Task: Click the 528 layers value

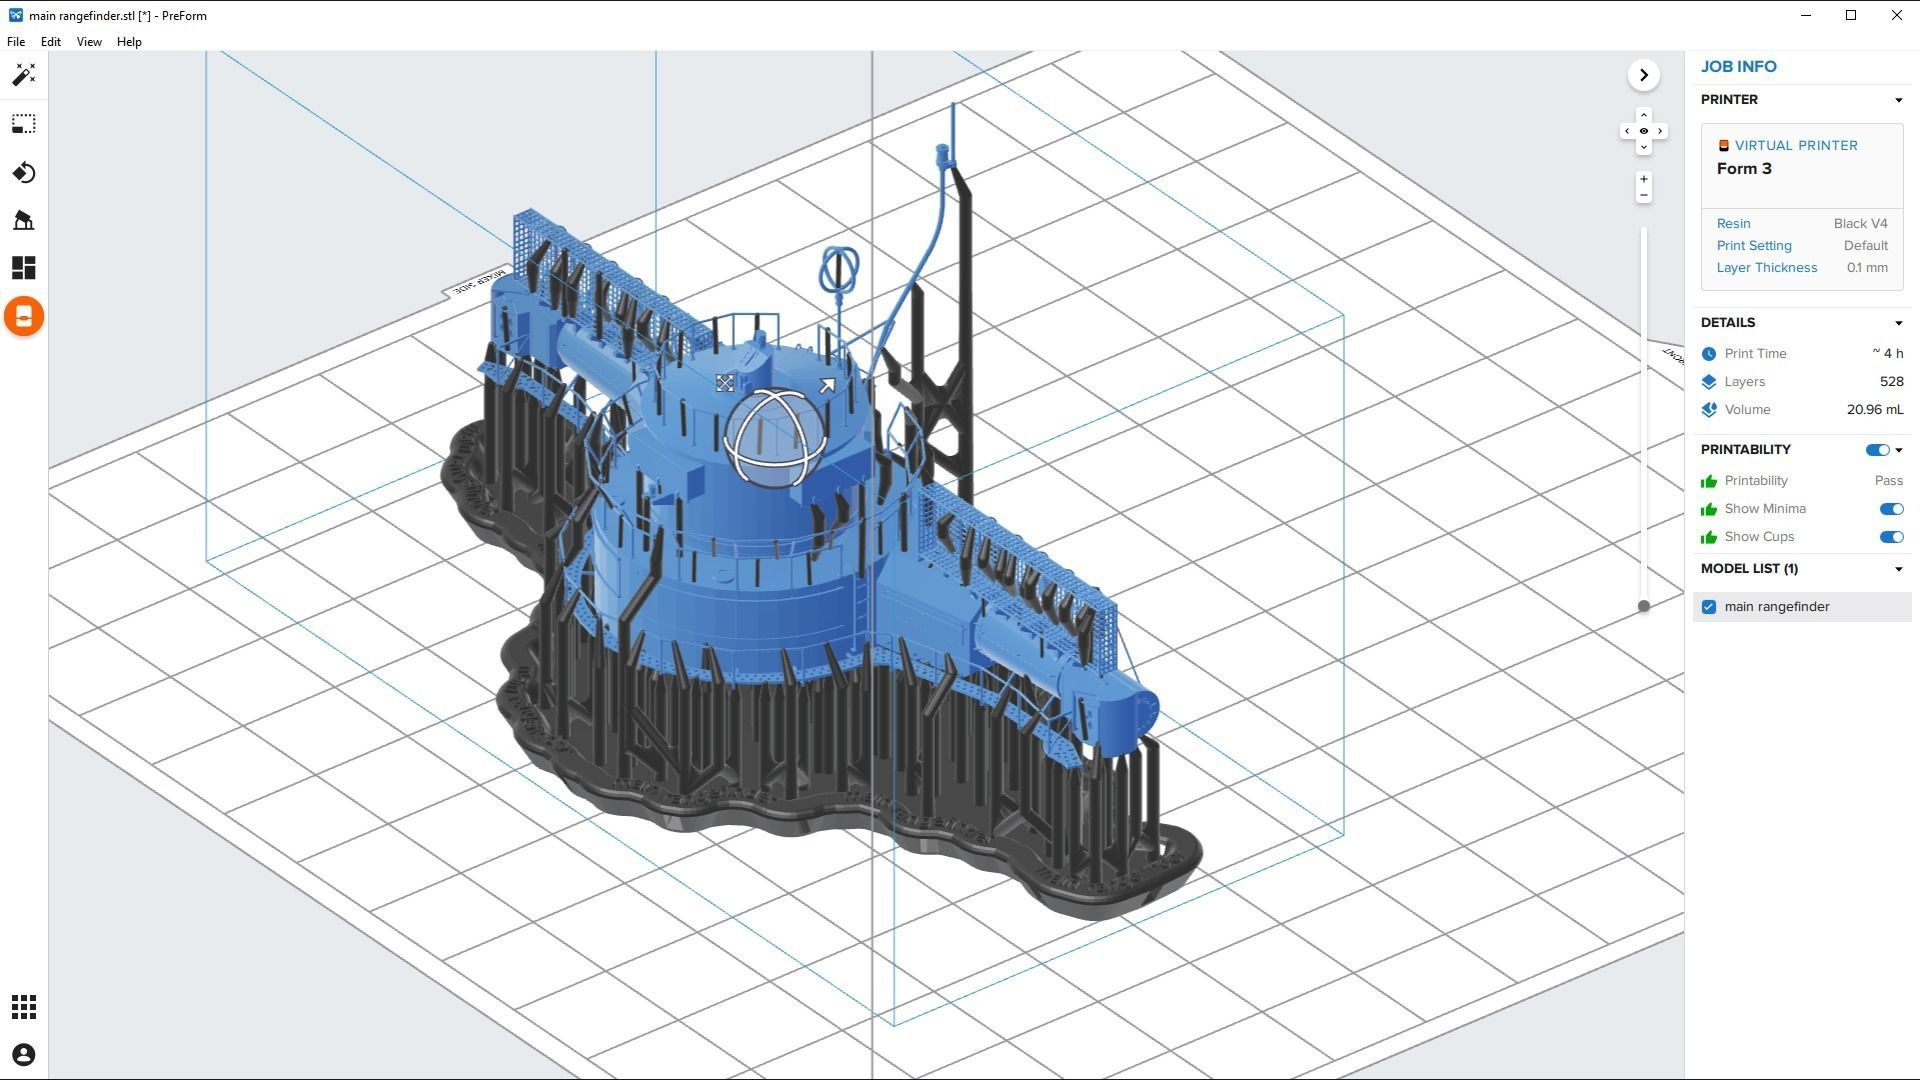Action: (1891, 382)
